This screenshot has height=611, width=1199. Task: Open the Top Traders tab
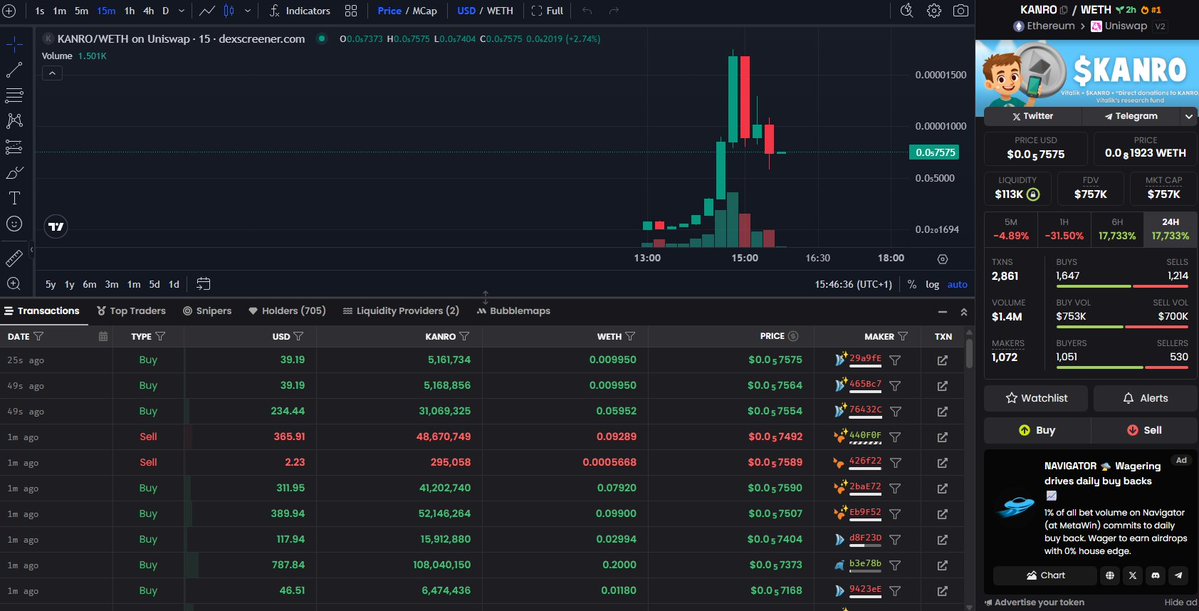131,310
